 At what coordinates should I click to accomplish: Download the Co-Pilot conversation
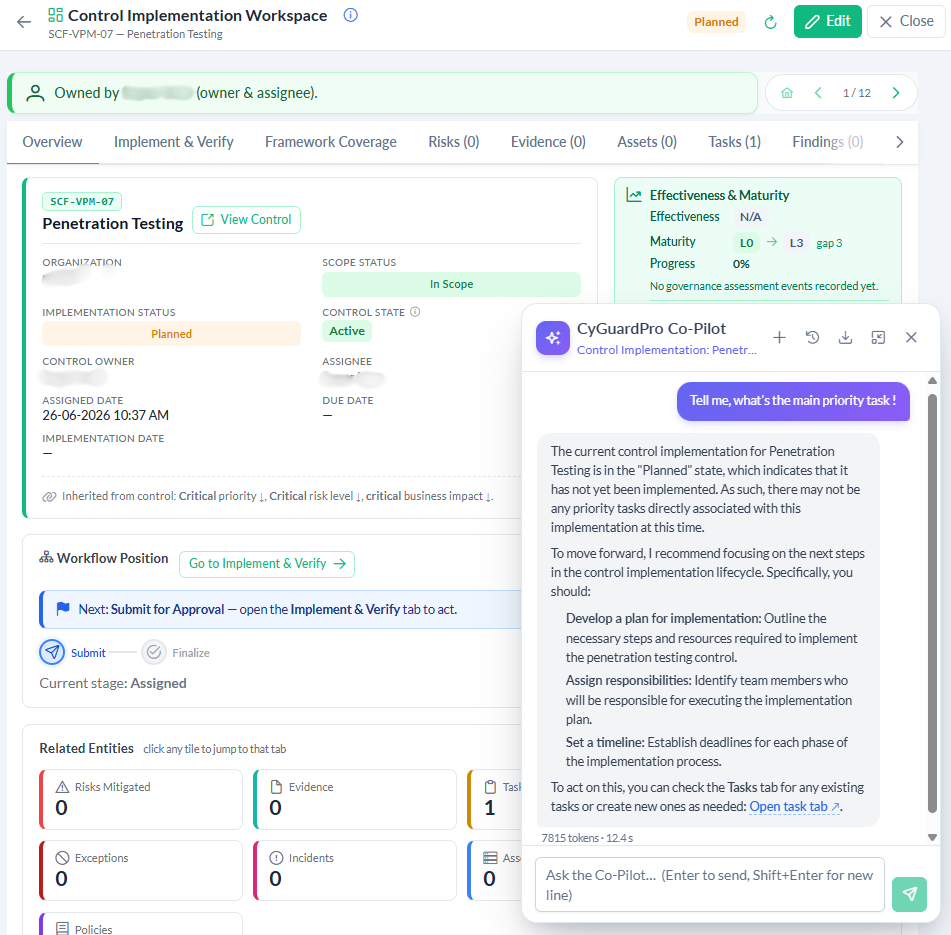(x=845, y=338)
